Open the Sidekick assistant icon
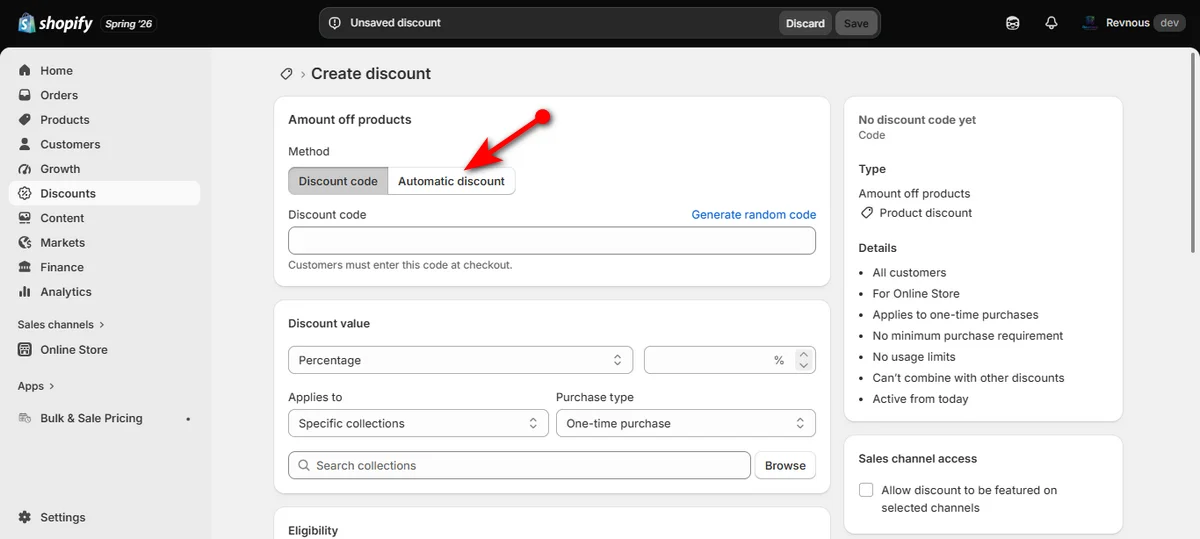This screenshot has height=539, width=1200. [x=1013, y=23]
